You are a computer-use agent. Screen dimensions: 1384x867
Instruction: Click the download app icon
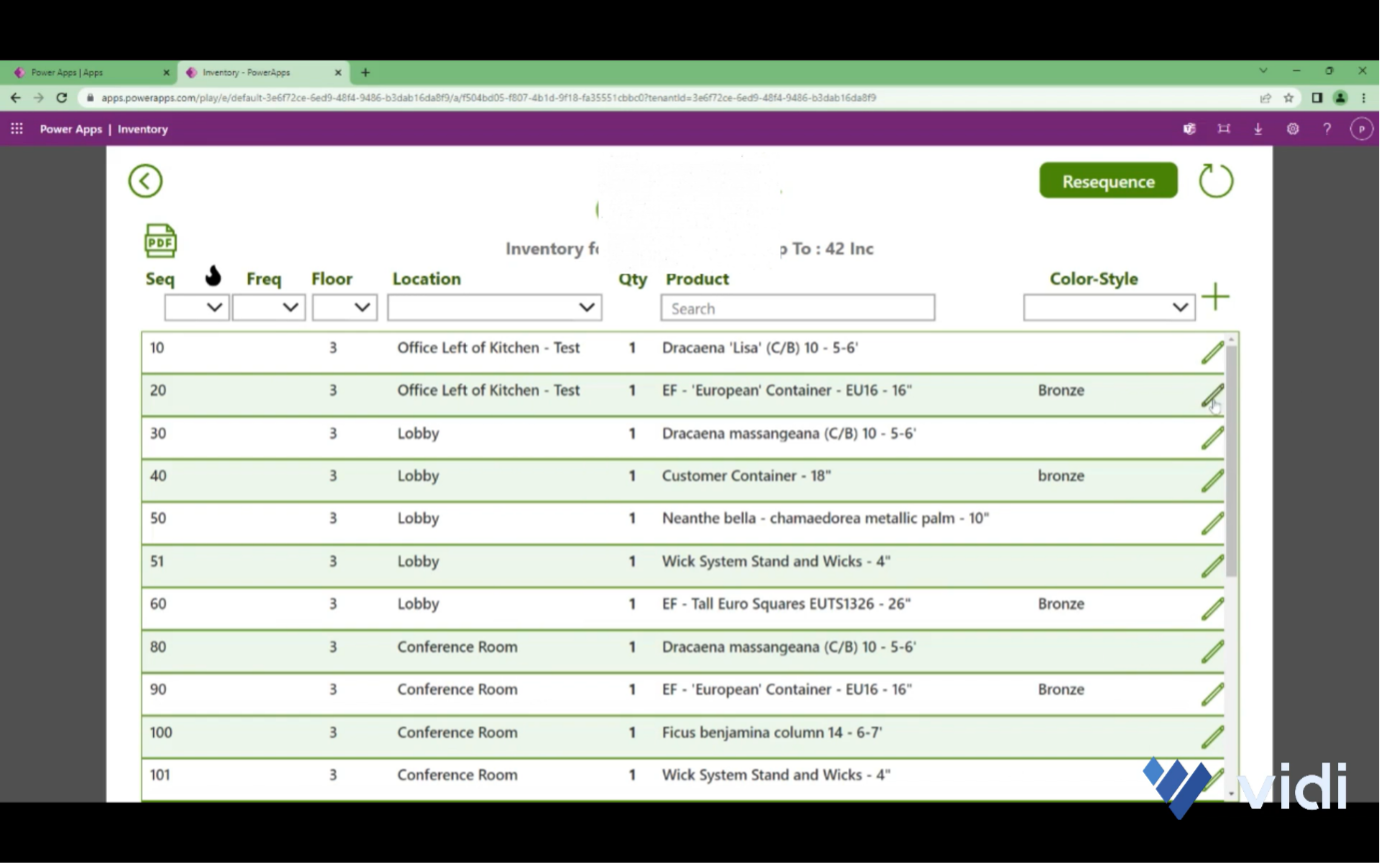pos(1257,128)
